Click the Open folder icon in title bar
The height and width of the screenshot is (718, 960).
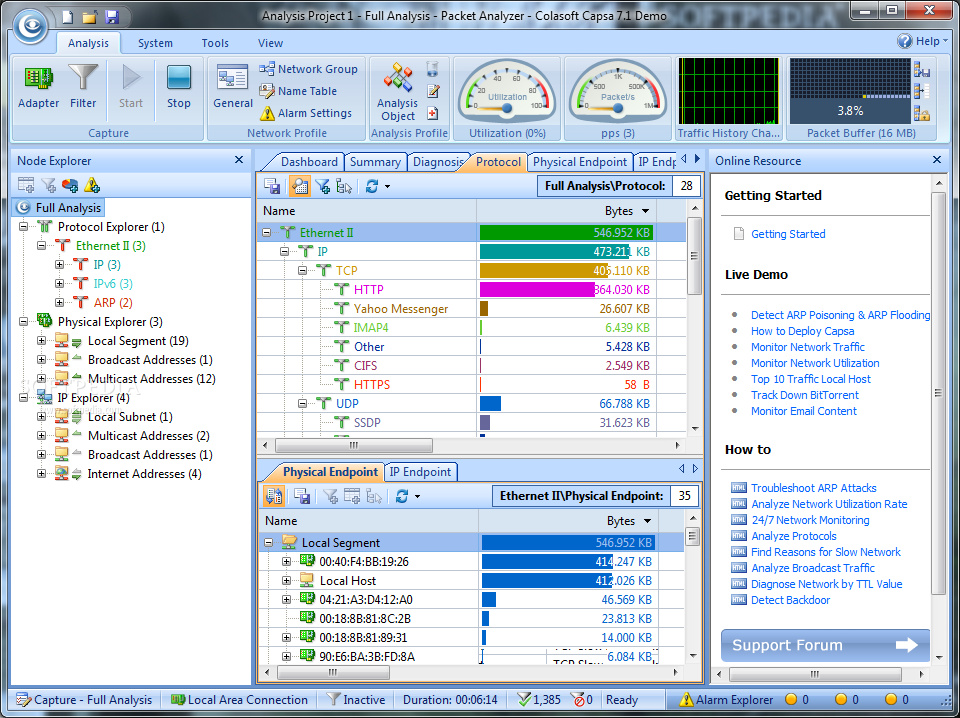[89, 17]
